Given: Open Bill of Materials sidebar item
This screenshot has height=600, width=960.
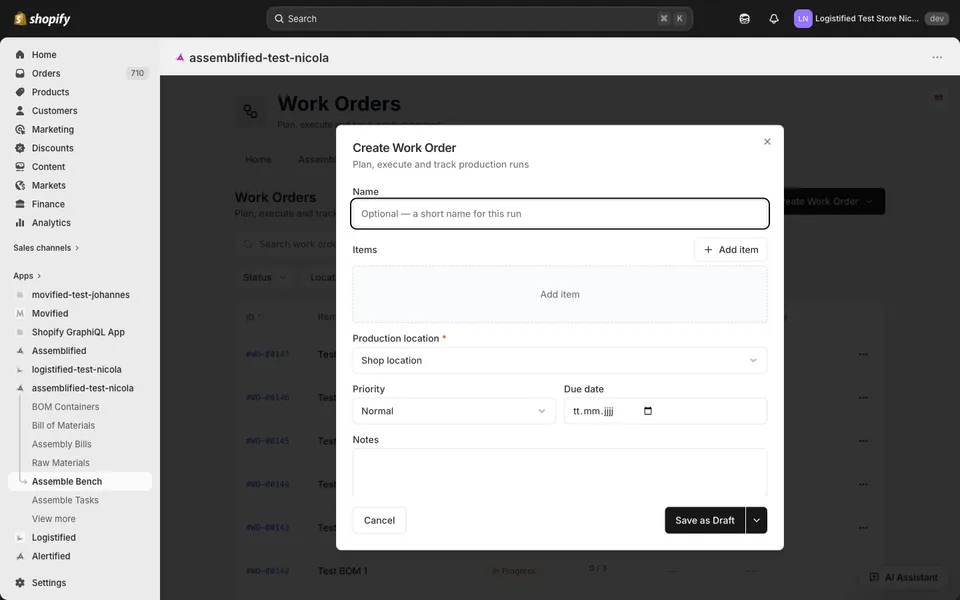Looking at the screenshot, I should pos(64,426).
